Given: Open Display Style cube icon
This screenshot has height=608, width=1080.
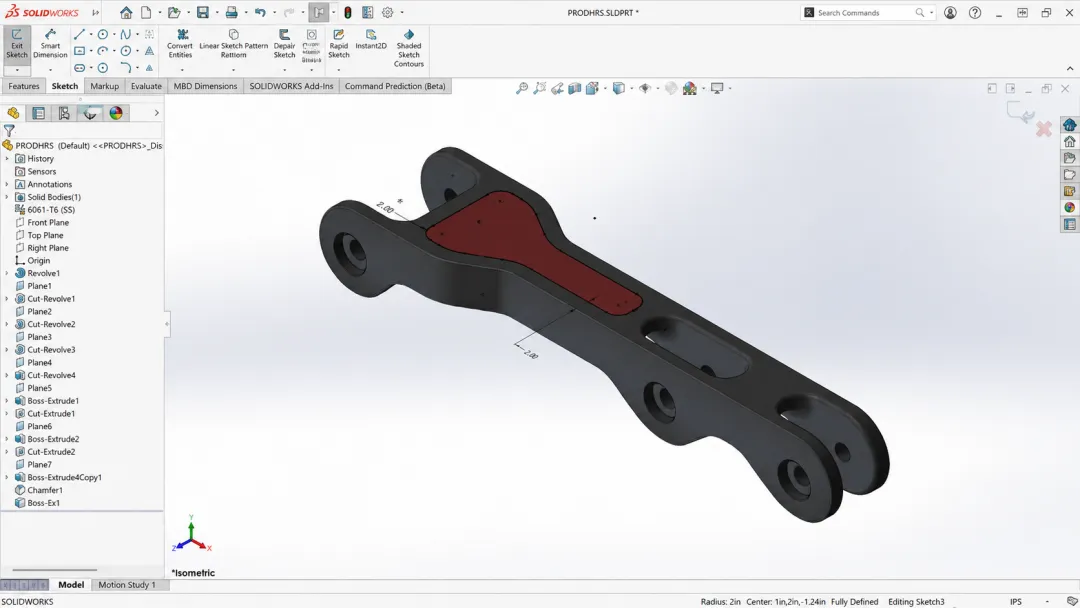Looking at the screenshot, I should pyautogui.click(x=619, y=88).
